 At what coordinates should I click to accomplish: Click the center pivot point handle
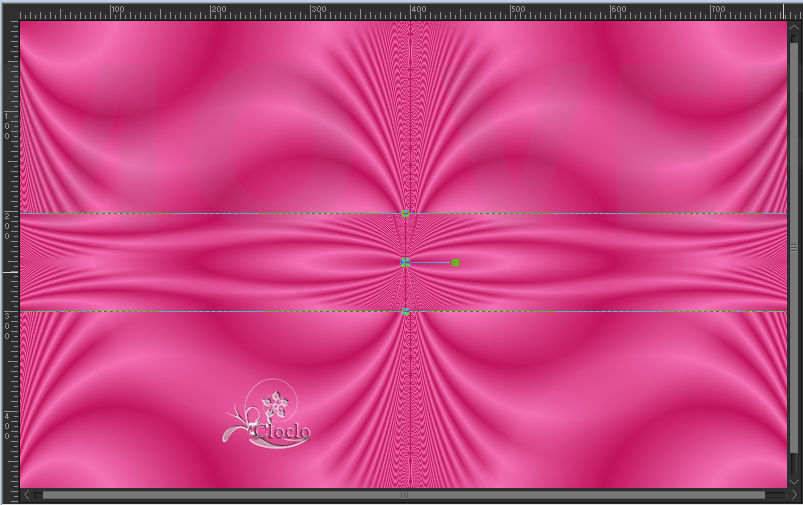405,263
